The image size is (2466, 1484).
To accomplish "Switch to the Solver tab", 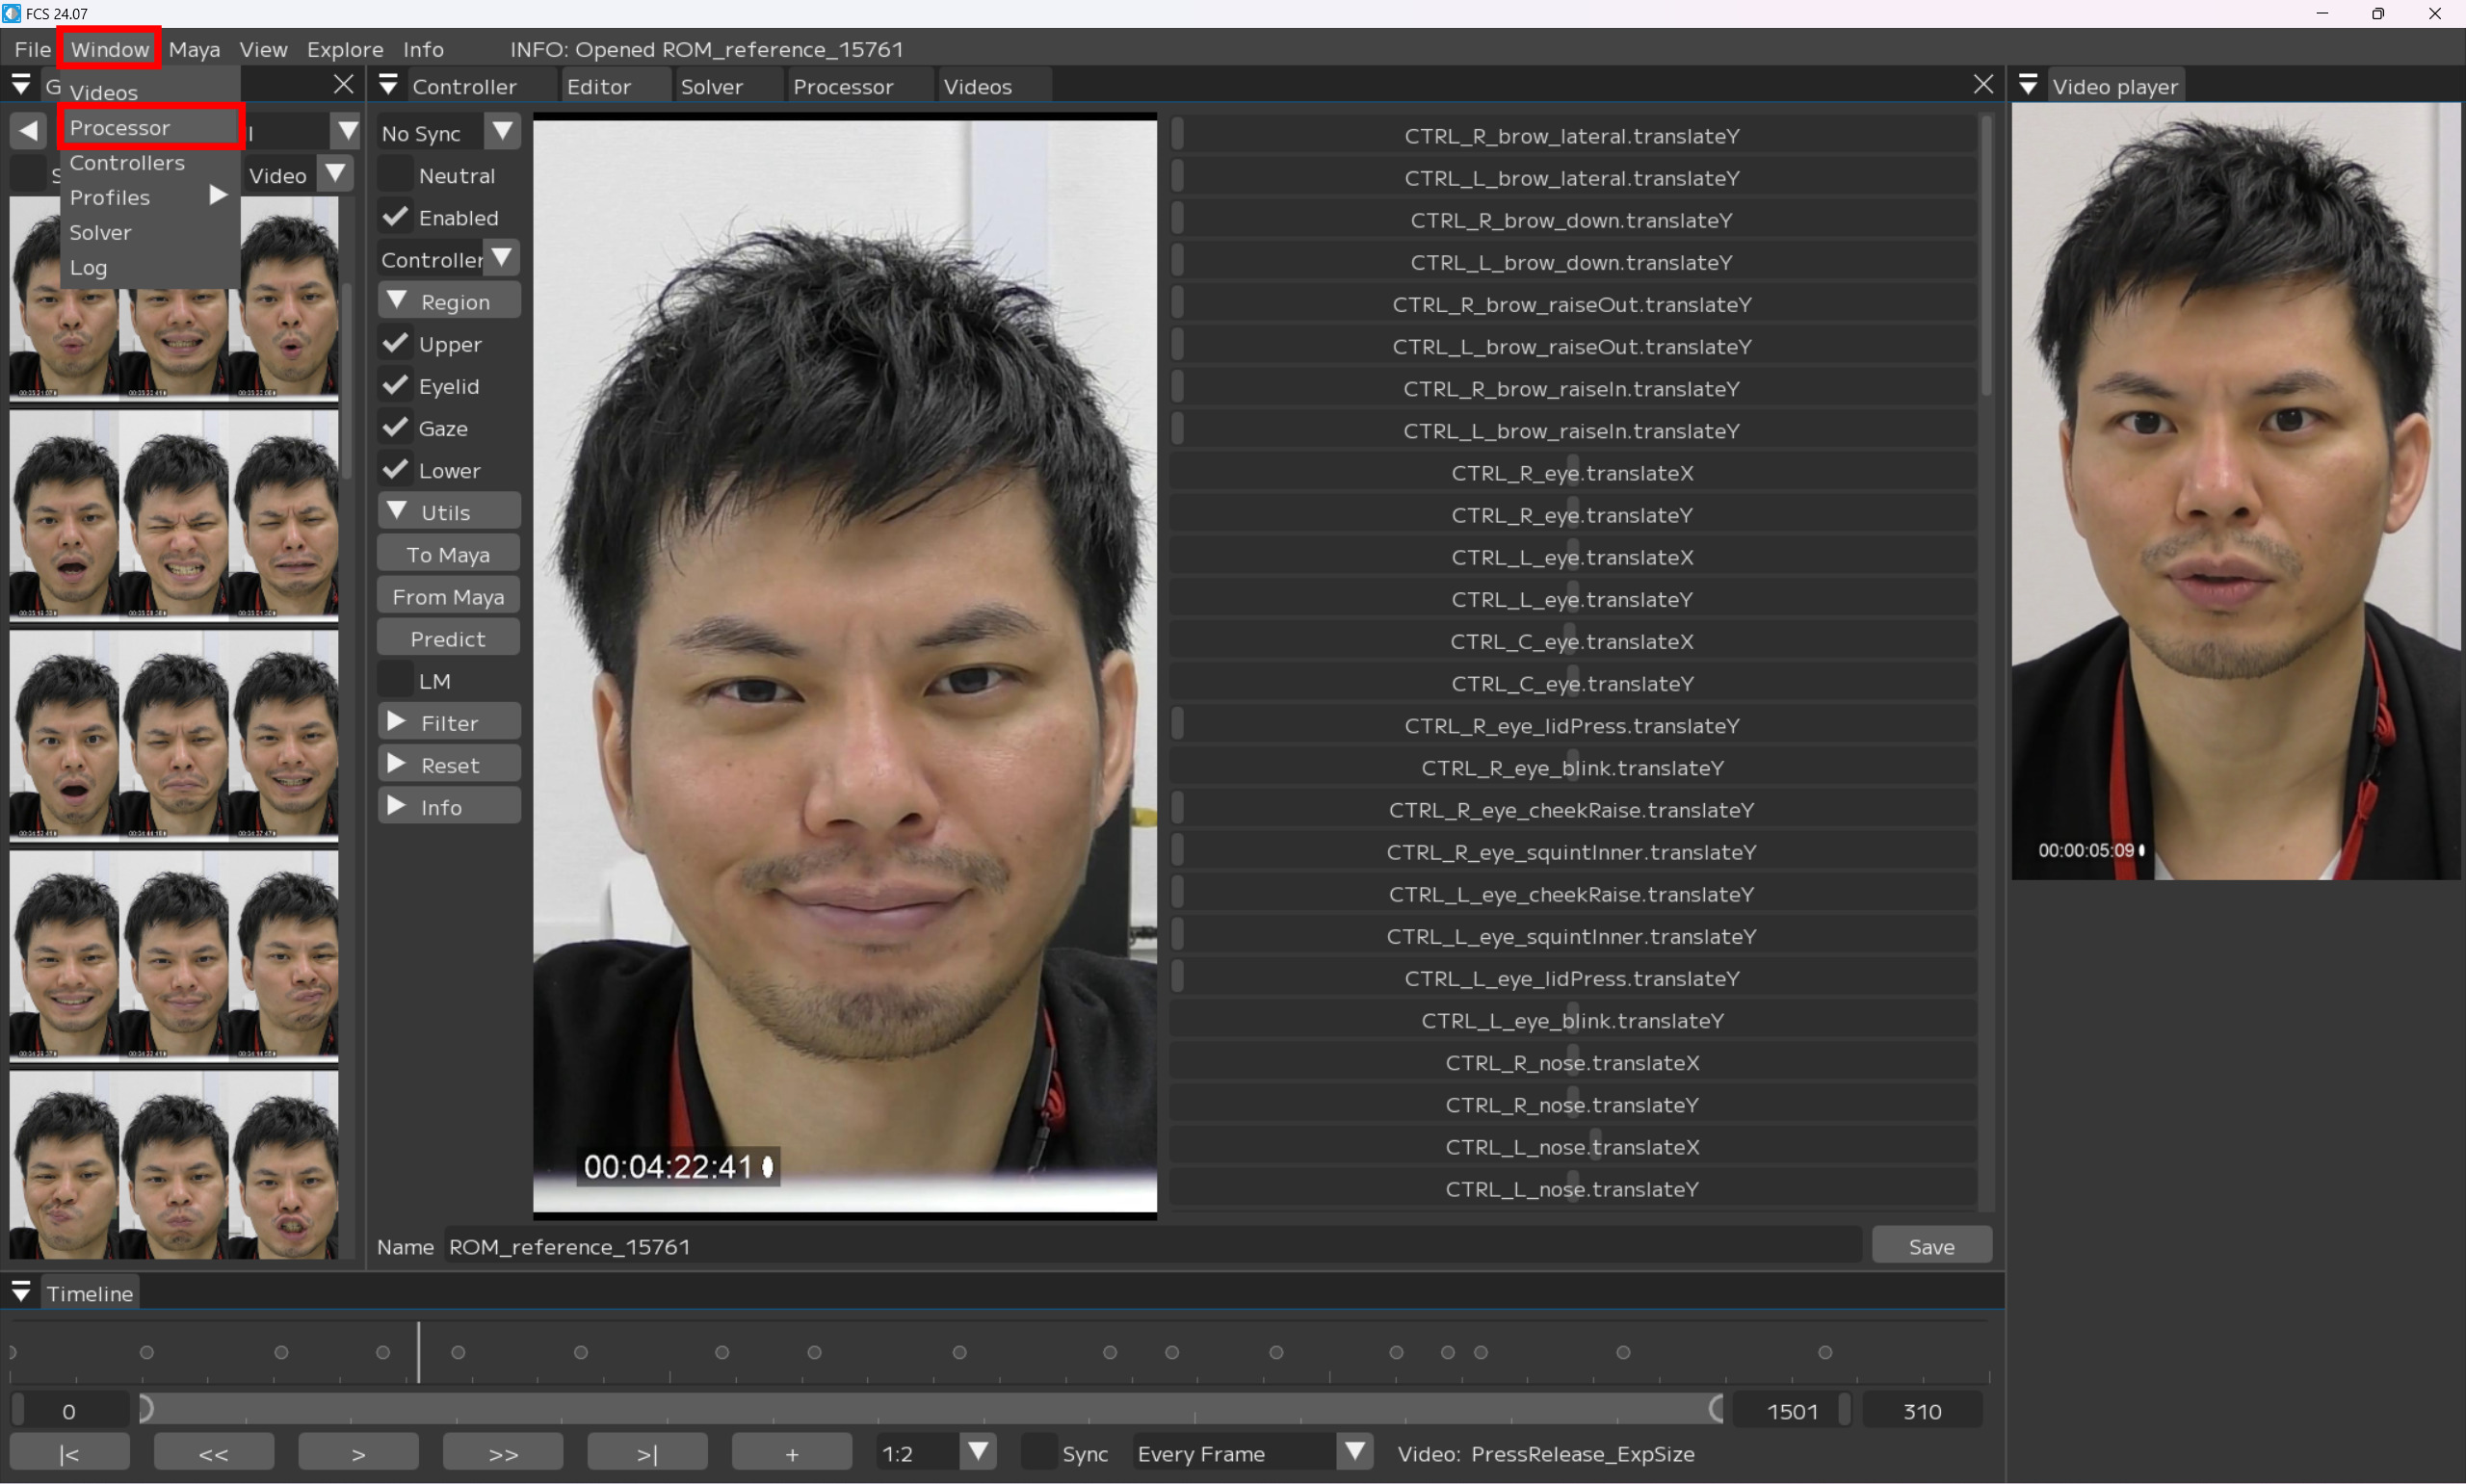I will pos(711,87).
